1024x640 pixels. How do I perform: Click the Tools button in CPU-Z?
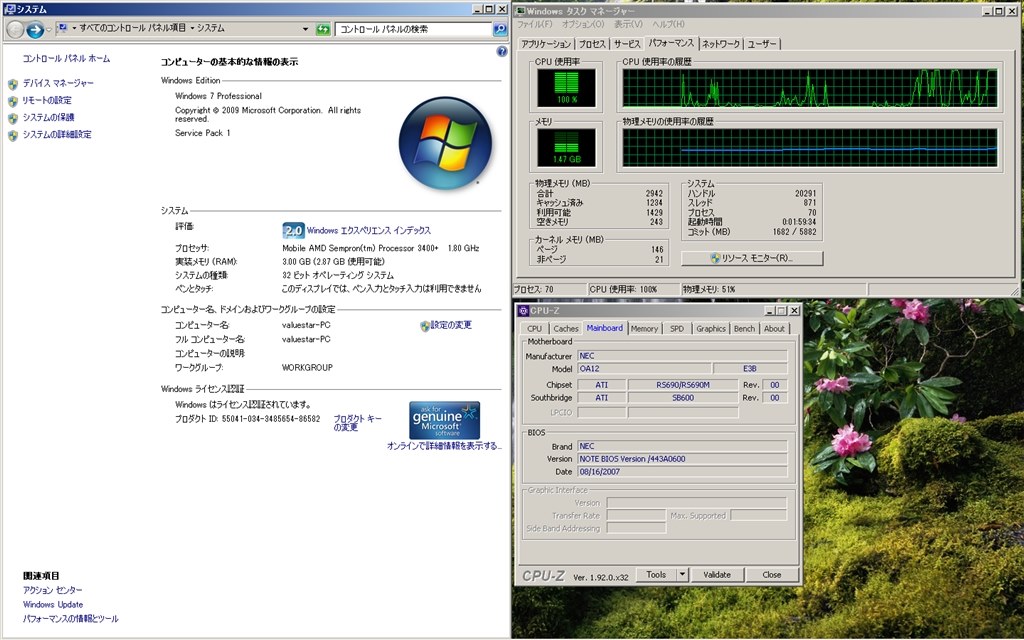pos(656,575)
